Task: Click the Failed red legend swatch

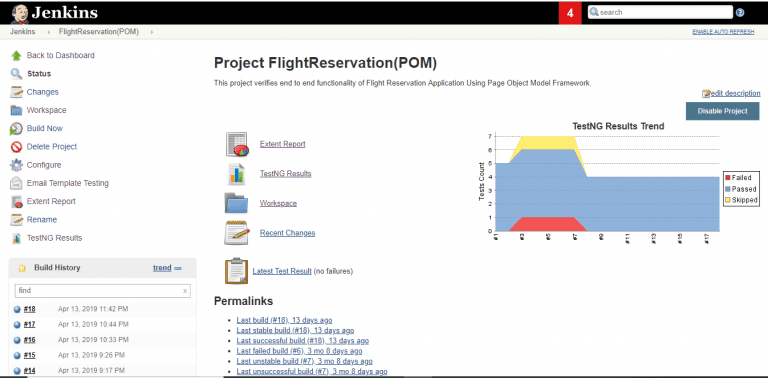Action: [x=727, y=178]
